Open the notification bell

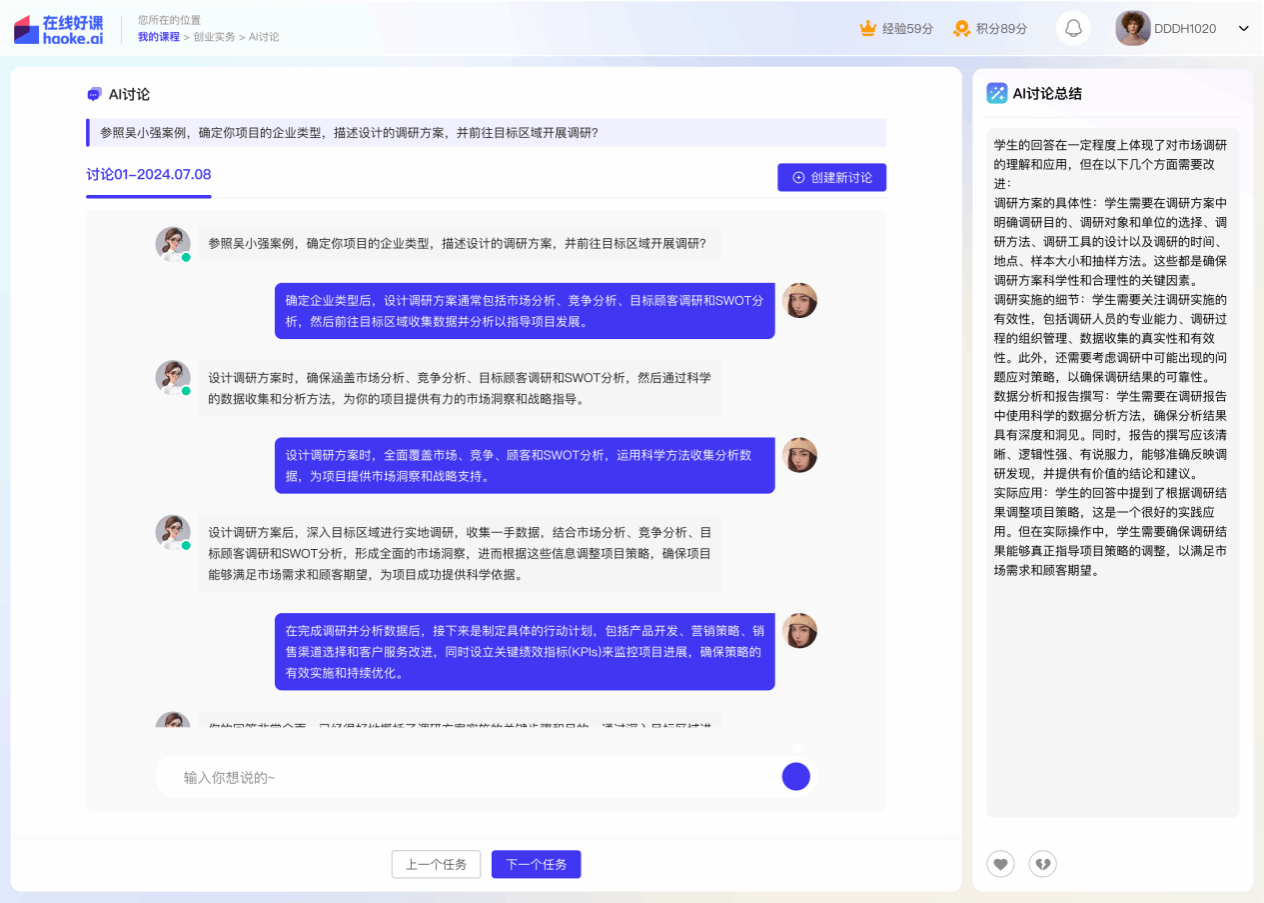[x=1073, y=28]
